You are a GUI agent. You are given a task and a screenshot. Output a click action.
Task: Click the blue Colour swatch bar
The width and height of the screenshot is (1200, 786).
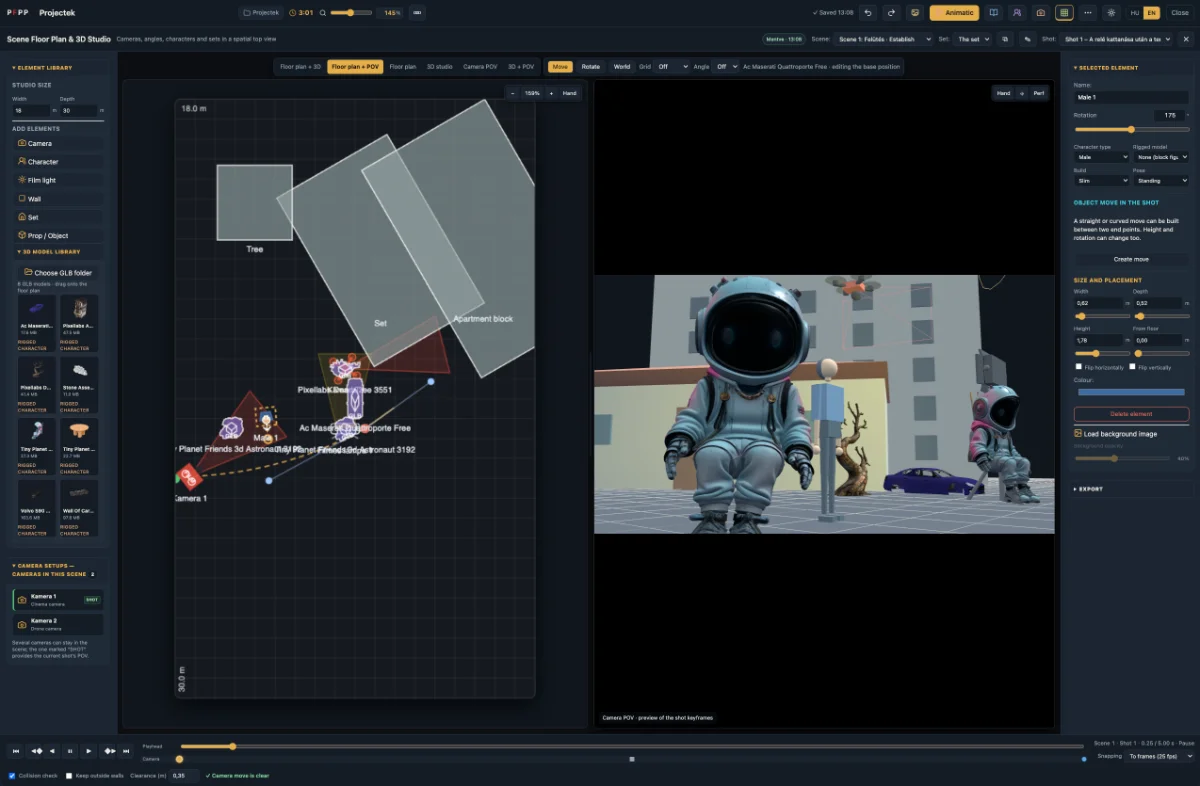point(1132,392)
